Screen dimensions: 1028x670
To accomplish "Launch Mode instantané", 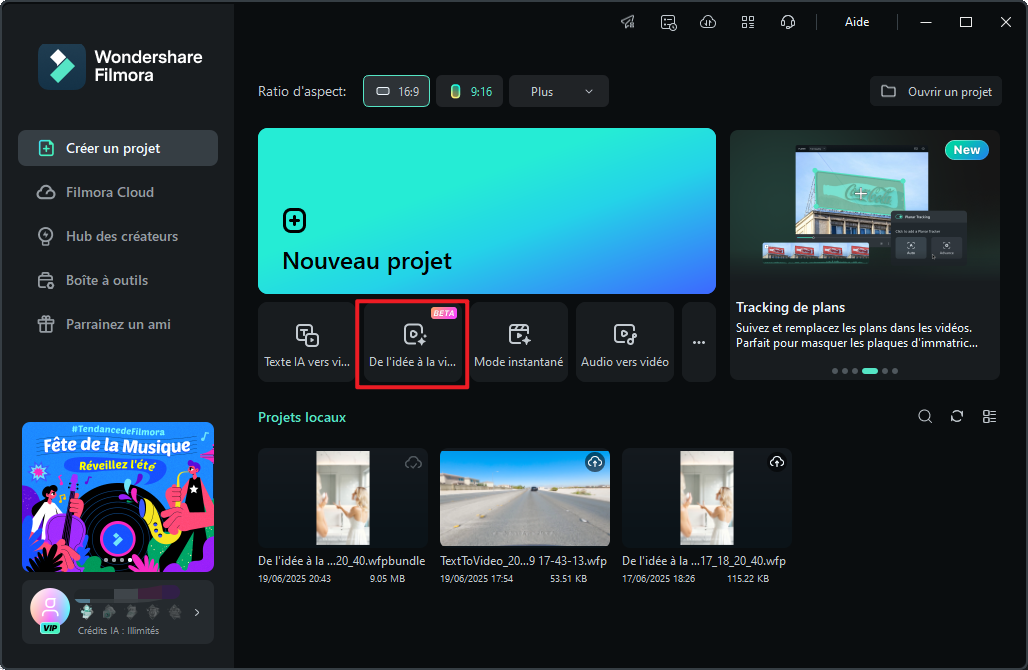I will click(x=519, y=342).
